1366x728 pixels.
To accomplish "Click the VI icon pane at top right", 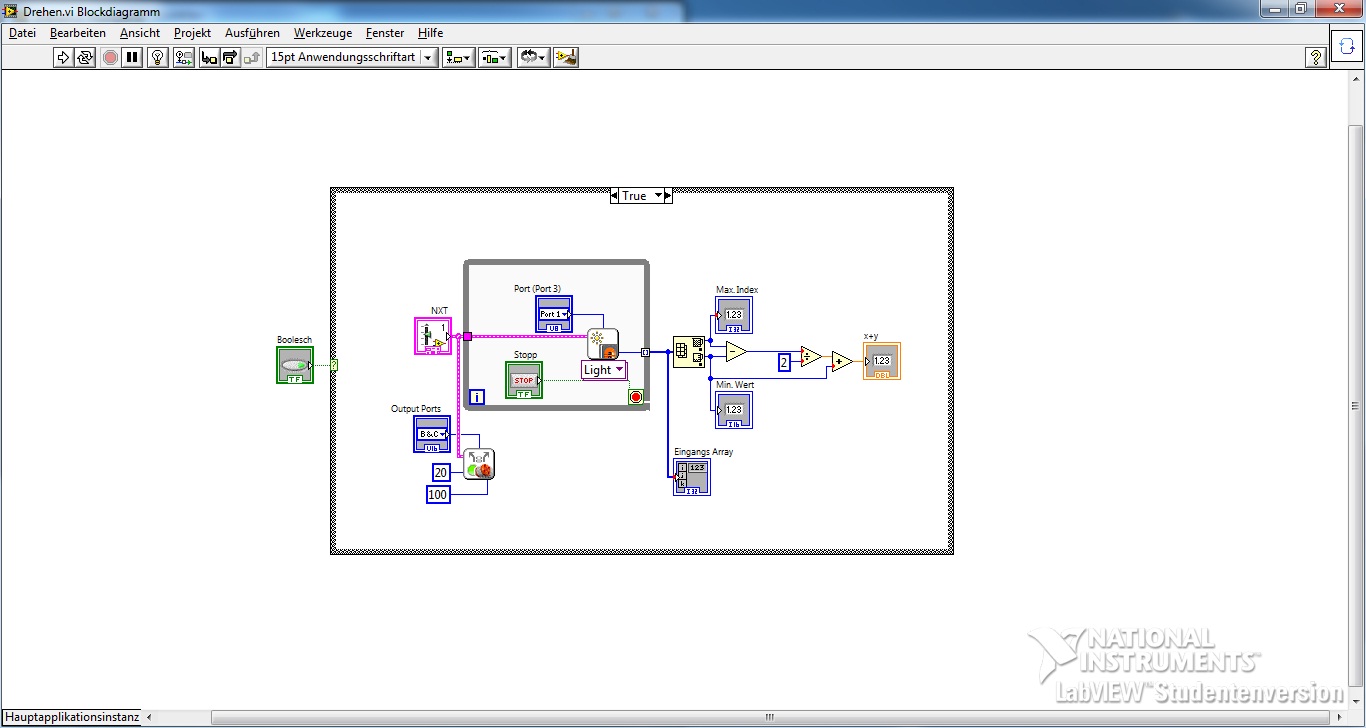I will click(x=1346, y=45).
